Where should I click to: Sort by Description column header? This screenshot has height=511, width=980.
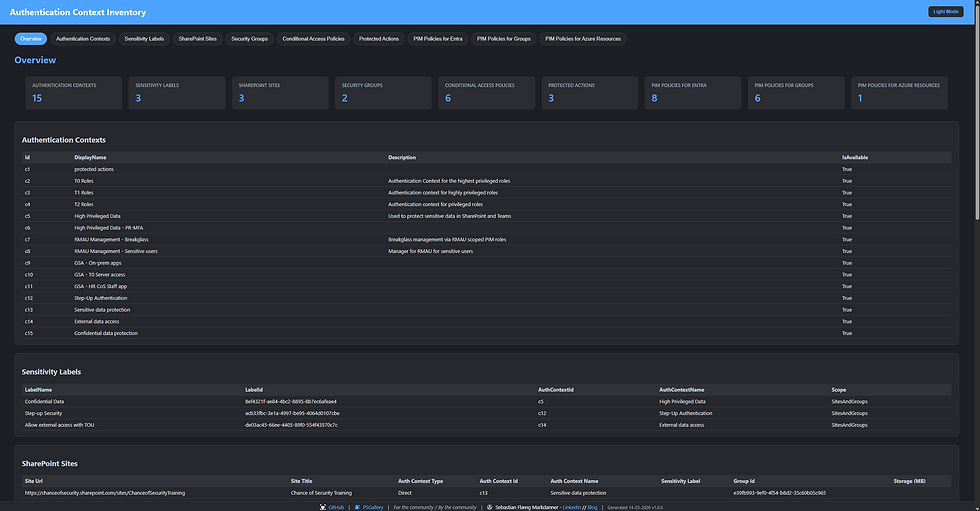click(x=402, y=157)
